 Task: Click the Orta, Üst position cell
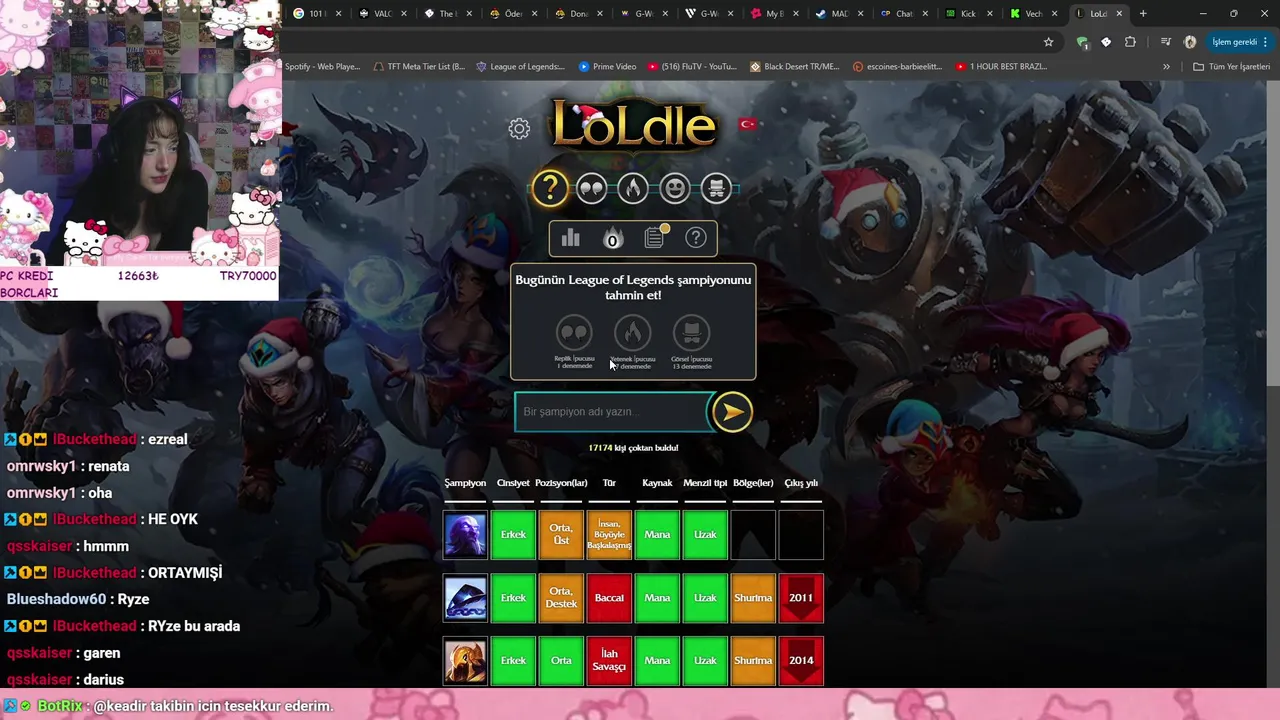(561, 534)
